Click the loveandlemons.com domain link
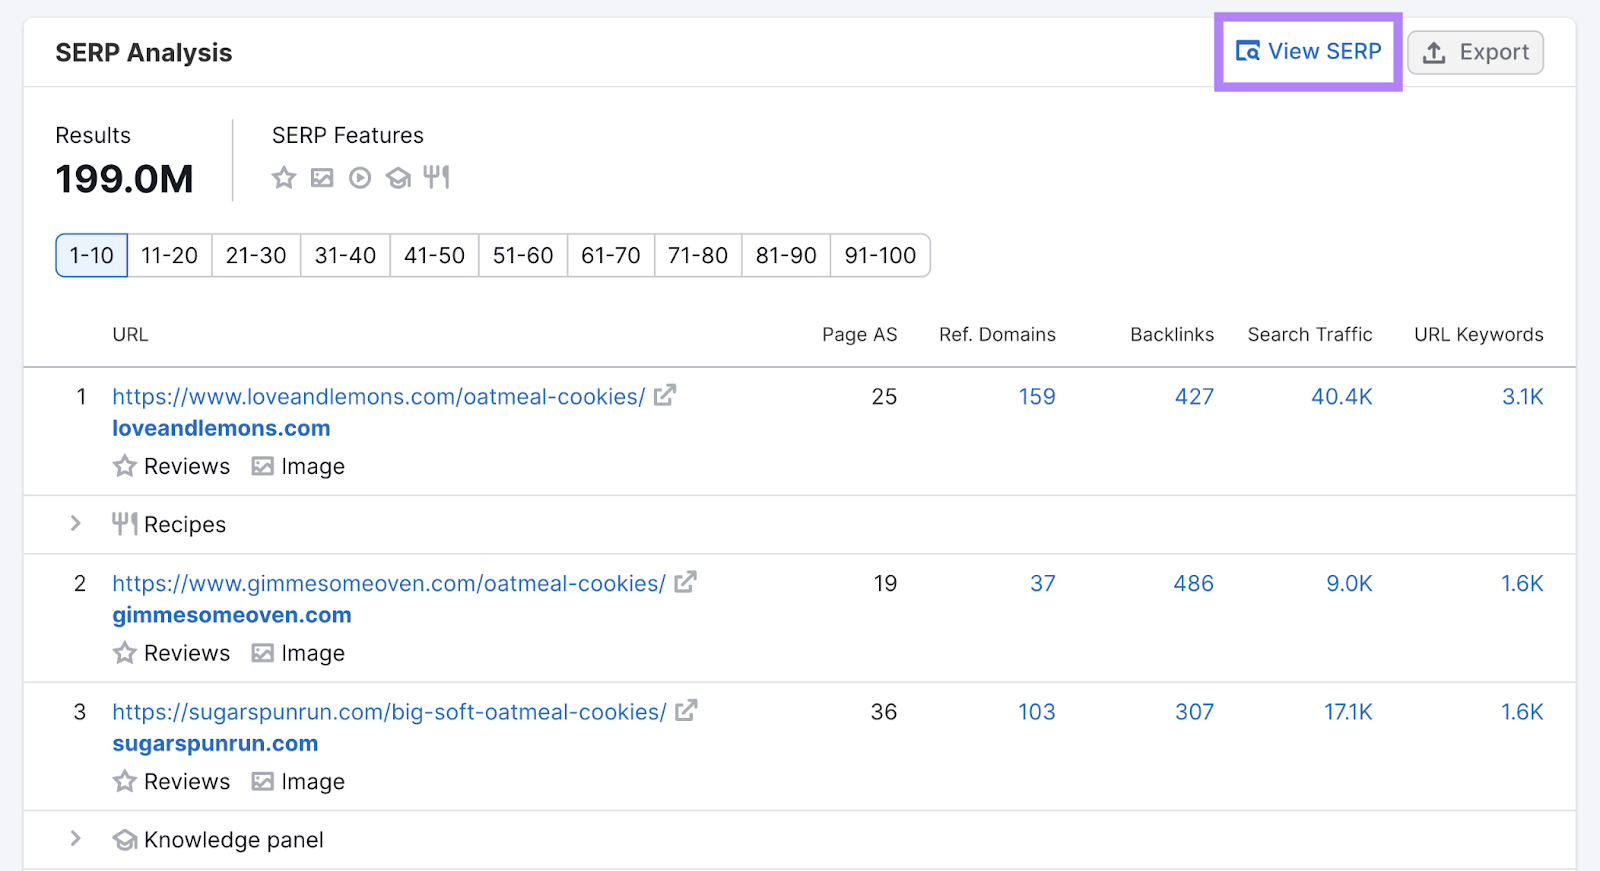The height and width of the screenshot is (871, 1600). coord(221,428)
